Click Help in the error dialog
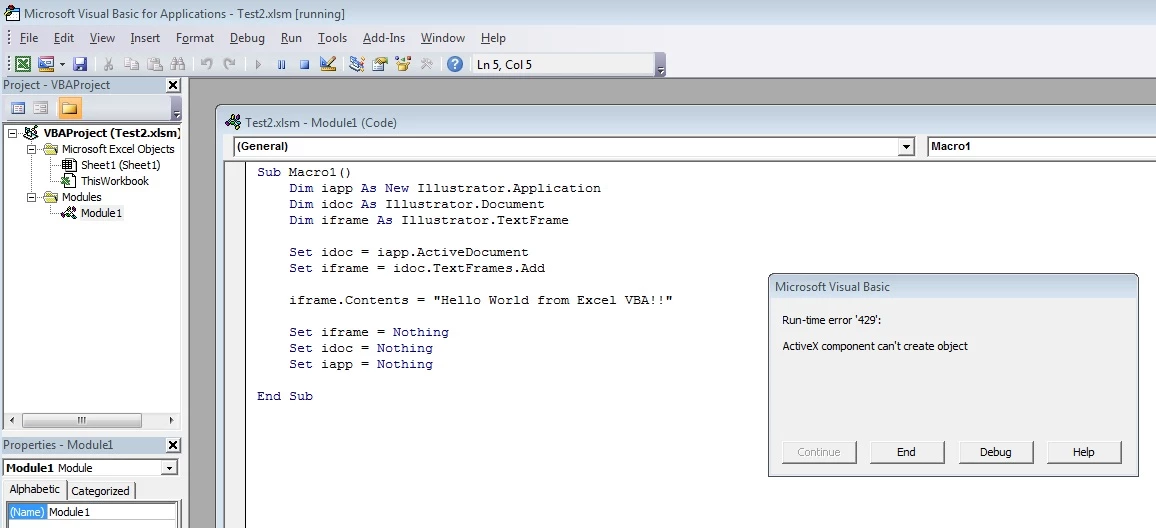 [x=1084, y=452]
